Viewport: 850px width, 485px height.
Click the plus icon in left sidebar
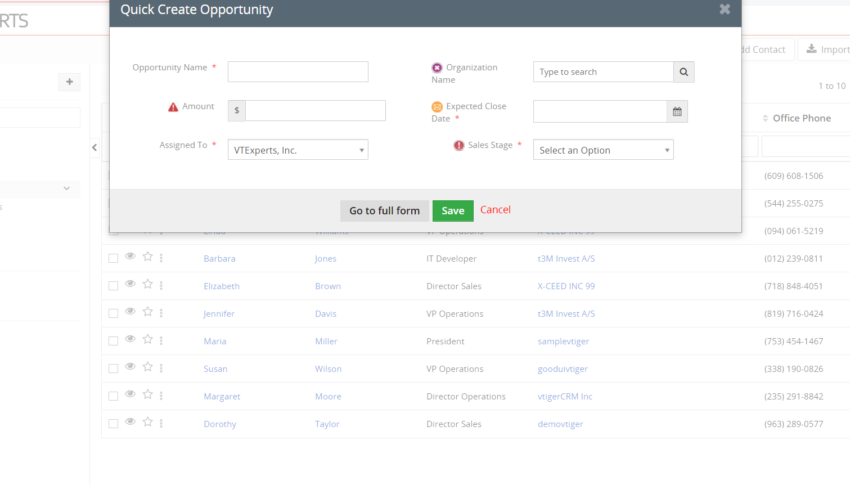click(69, 82)
